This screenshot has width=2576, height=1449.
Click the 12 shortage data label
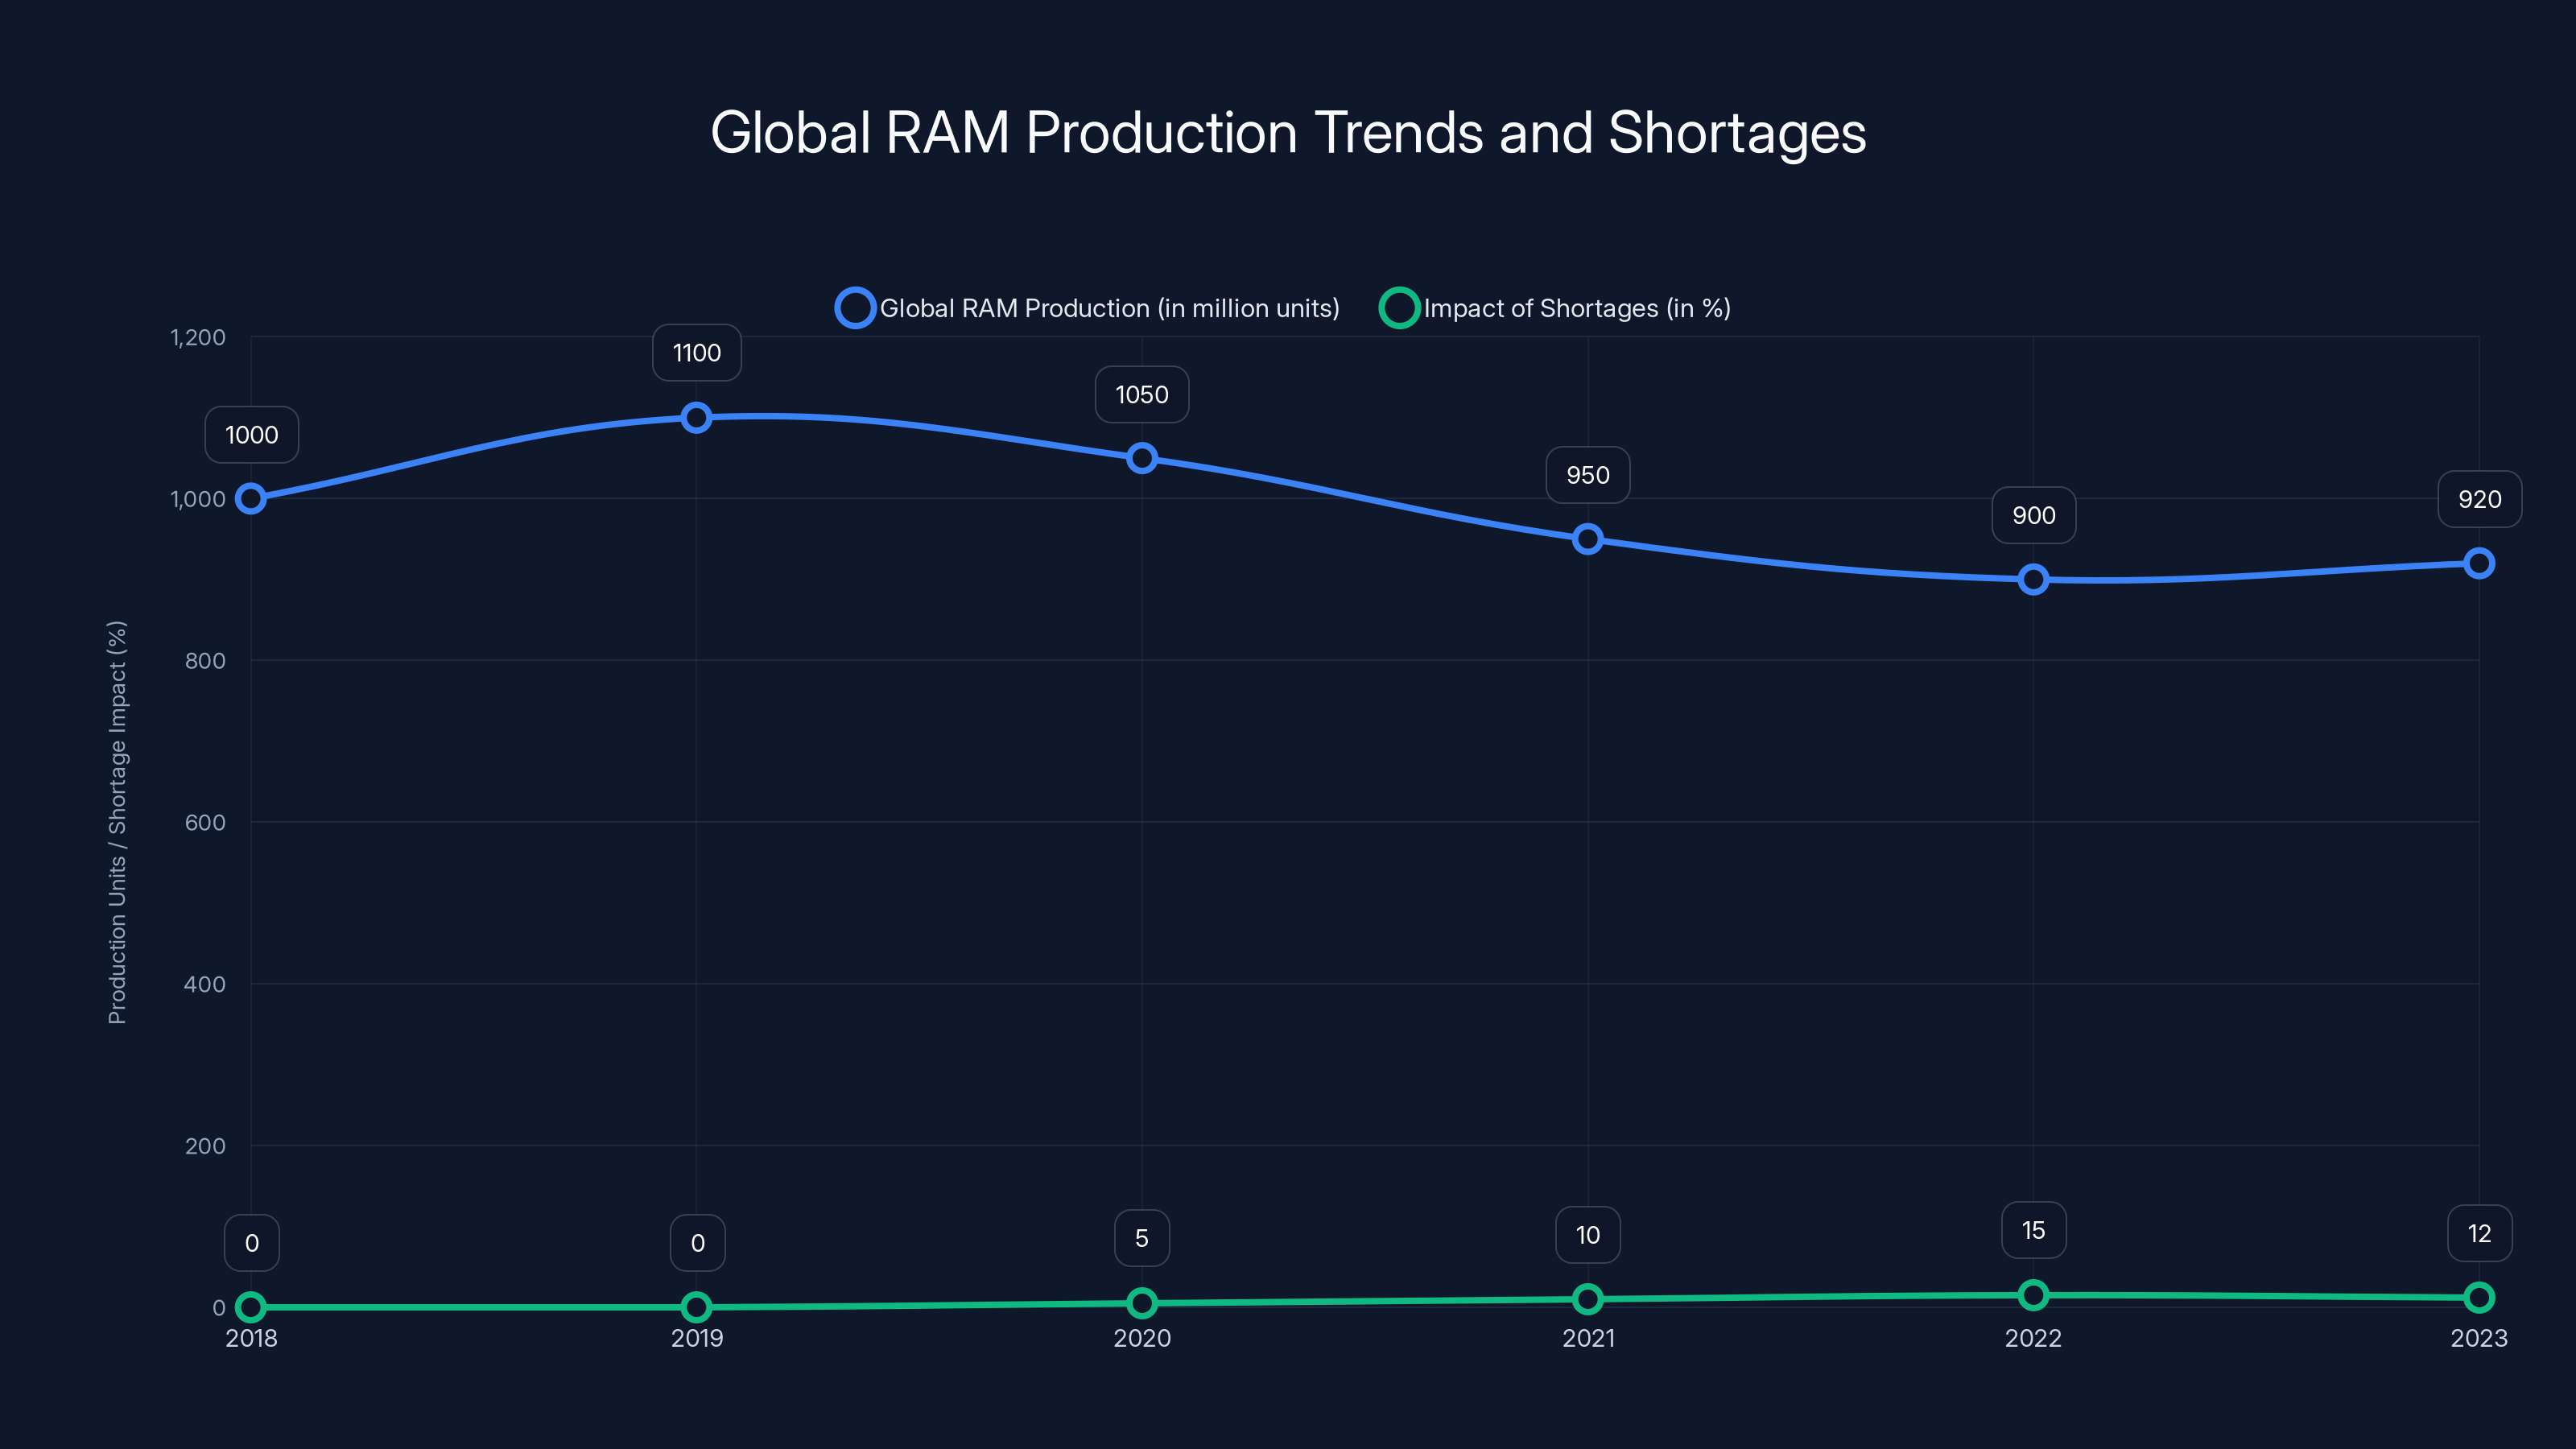tap(2480, 1233)
